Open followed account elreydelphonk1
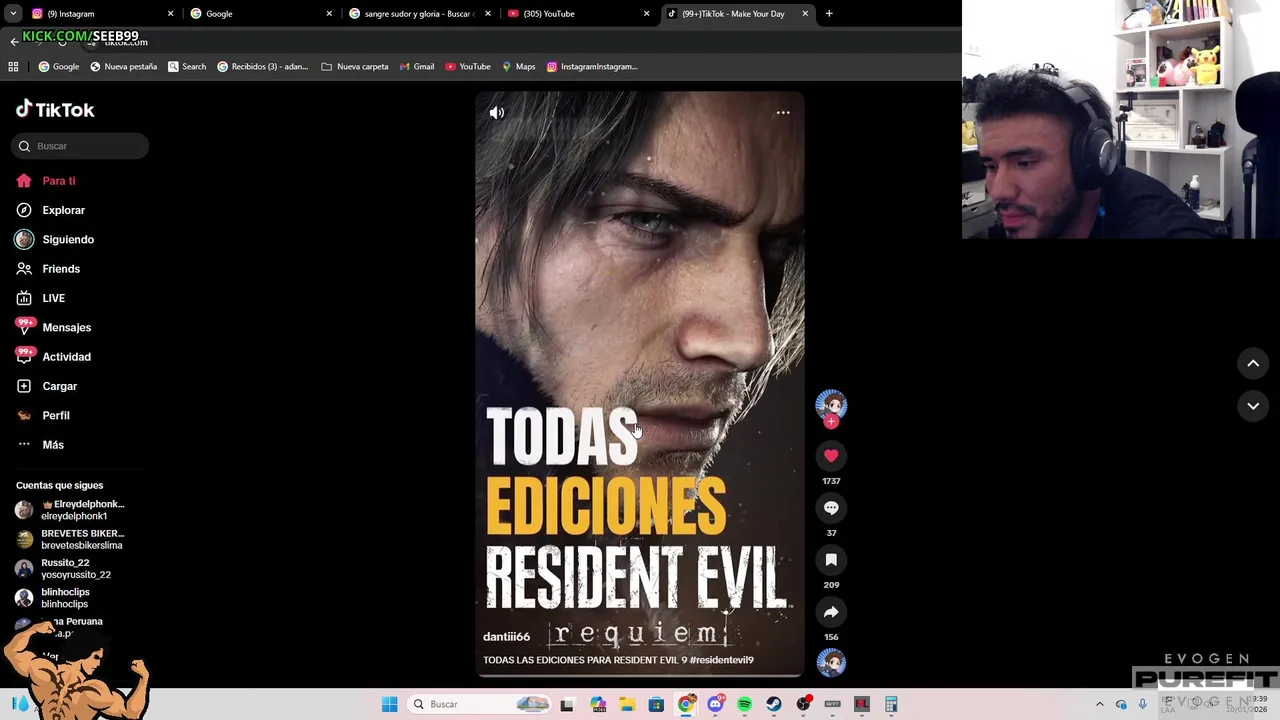 pos(70,510)
